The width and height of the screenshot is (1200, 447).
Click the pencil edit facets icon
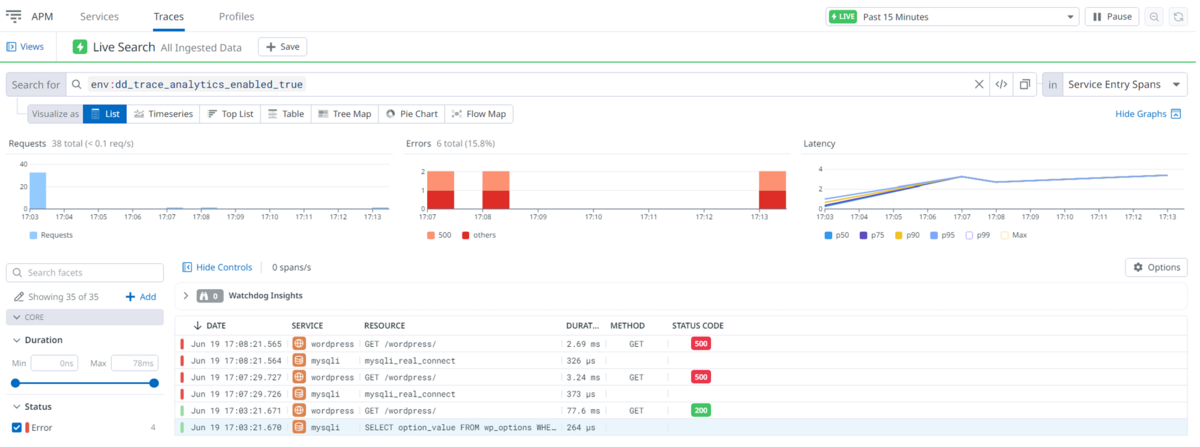19,297
